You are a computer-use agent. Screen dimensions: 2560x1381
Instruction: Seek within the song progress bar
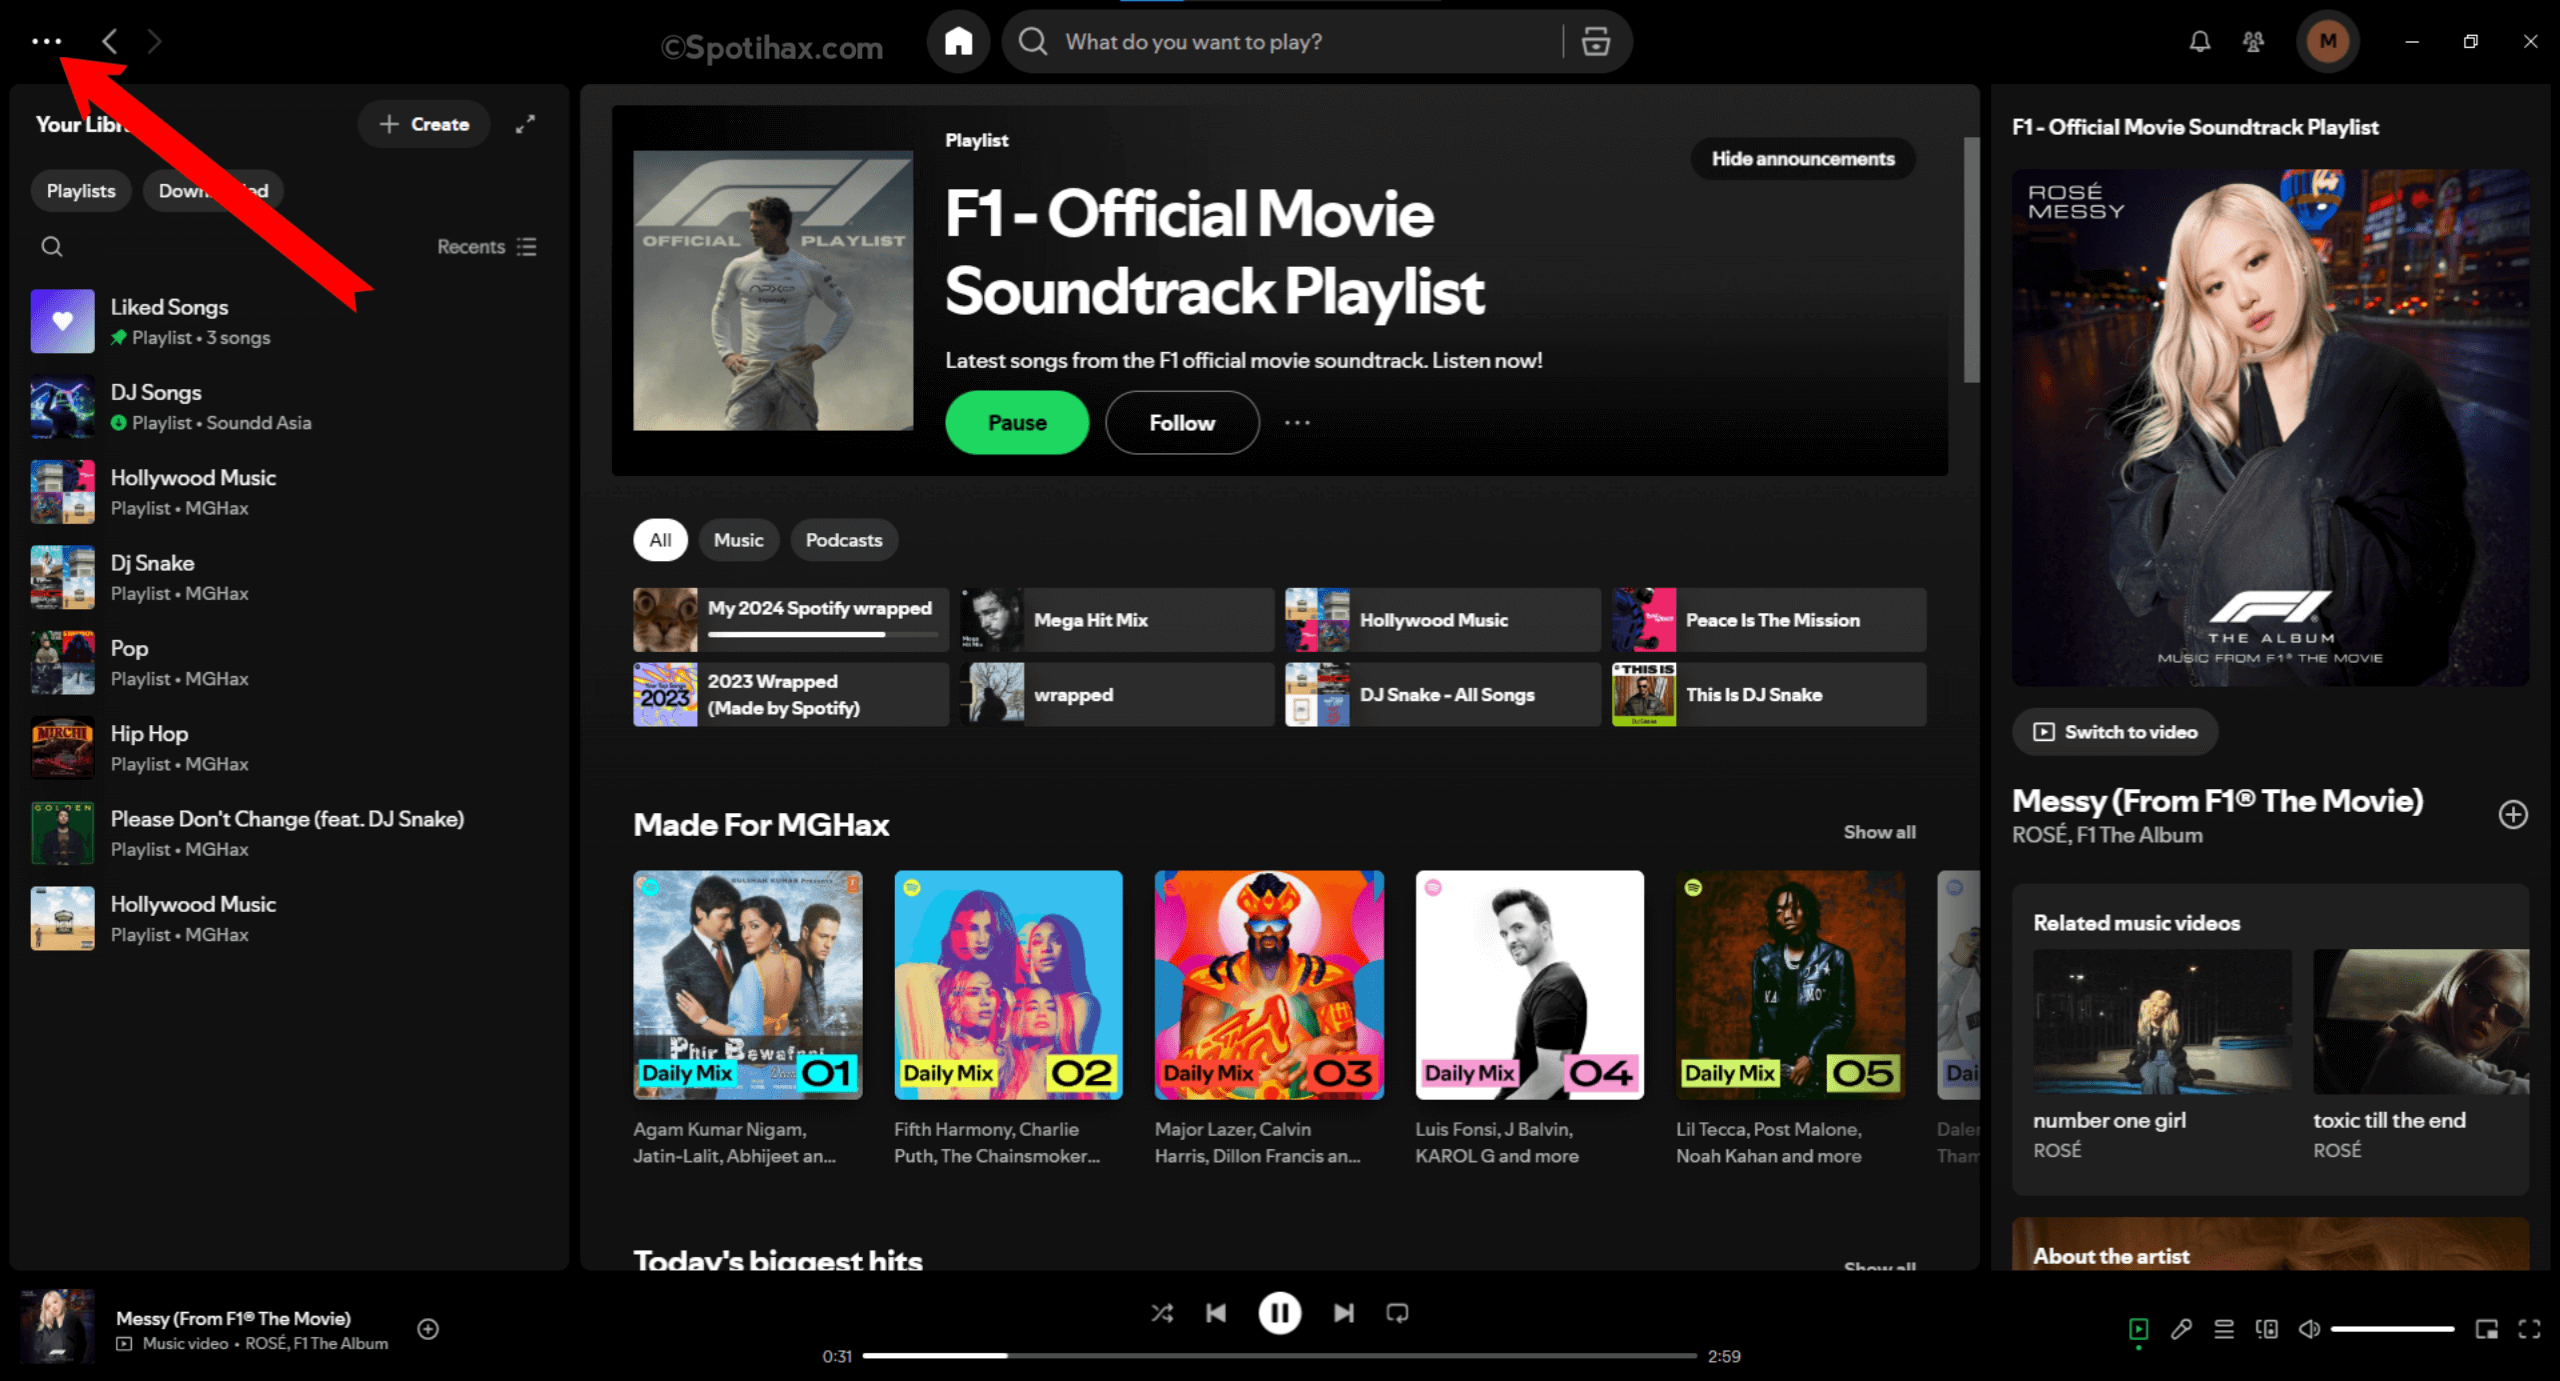pyautogui.click(x=1279, y=1356)
